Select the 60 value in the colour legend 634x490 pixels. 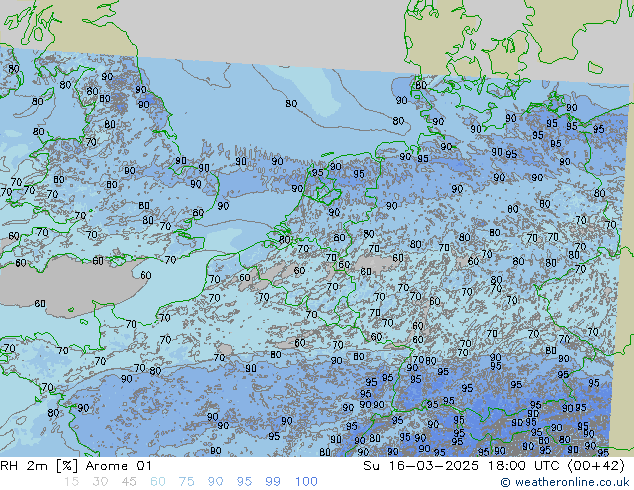(x=158, y=482)
